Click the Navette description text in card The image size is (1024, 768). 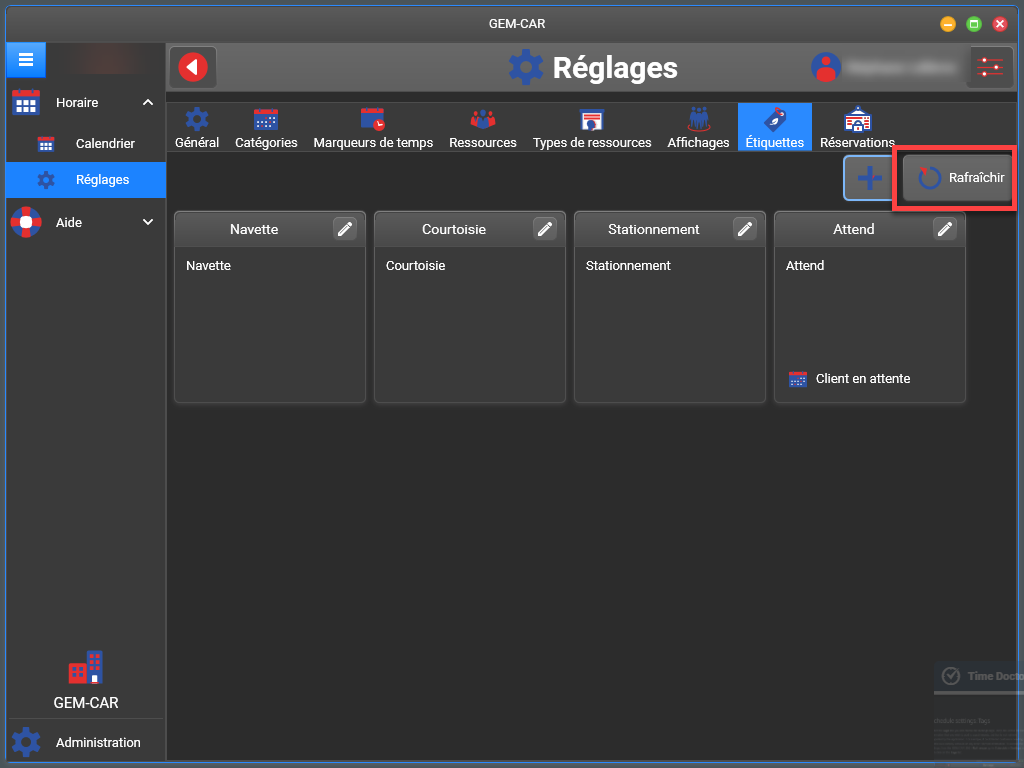click(208, 266)
